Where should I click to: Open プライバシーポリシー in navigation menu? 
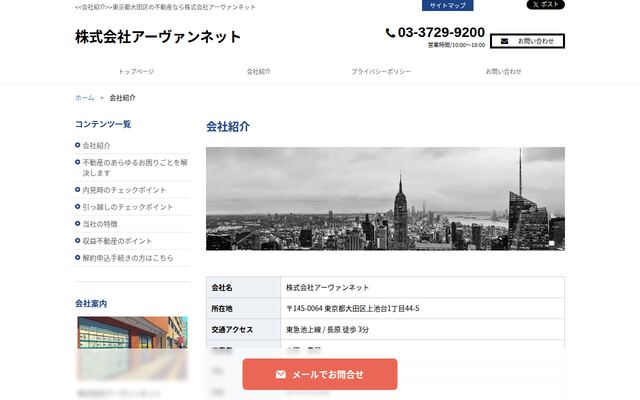(381, 71)
